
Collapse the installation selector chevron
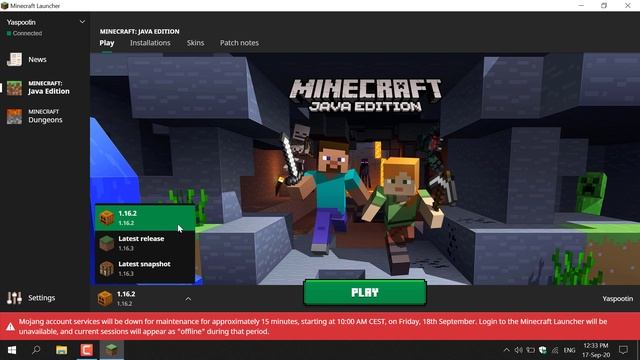pos(188,299)
